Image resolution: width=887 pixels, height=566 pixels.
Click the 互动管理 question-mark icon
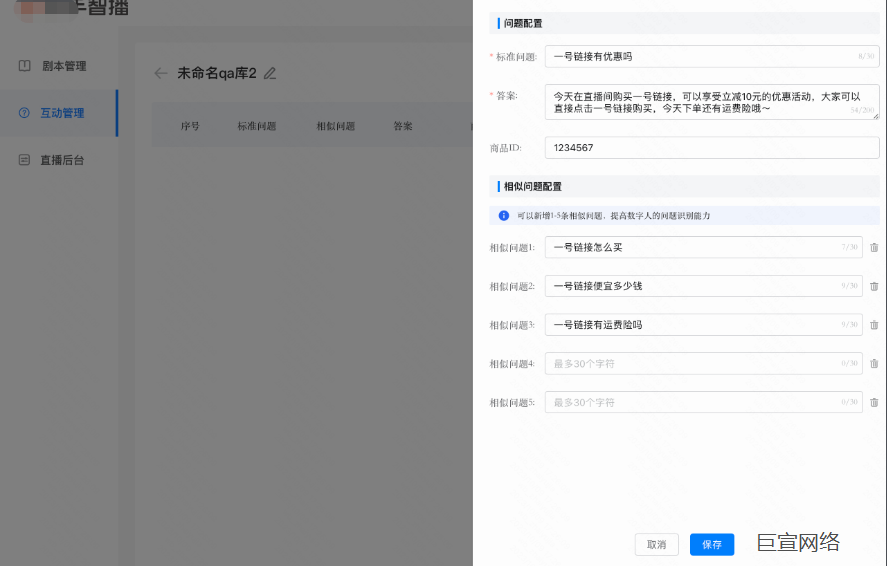point(24,113)
